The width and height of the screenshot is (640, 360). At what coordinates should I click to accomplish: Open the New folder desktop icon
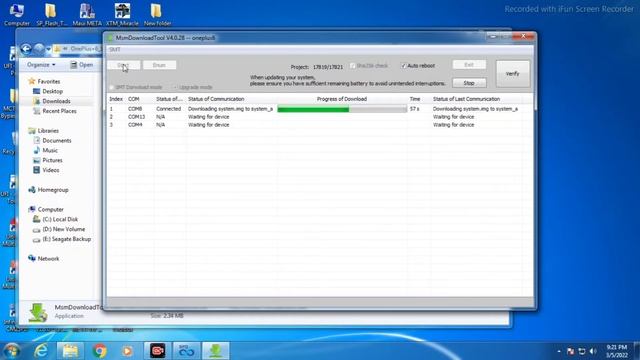157,15
